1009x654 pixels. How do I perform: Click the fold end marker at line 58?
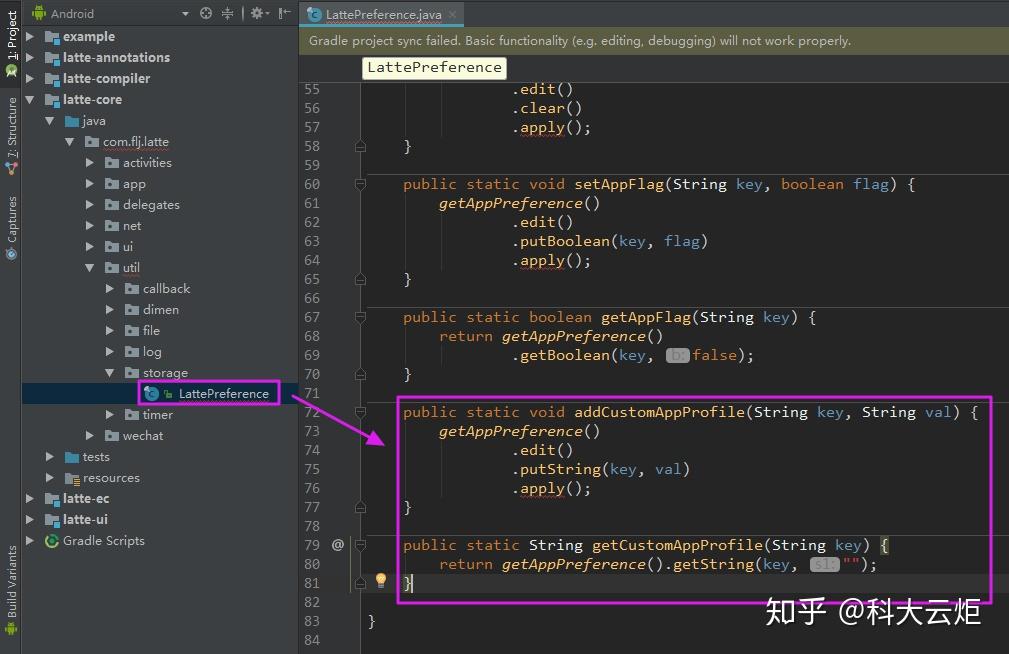[x=360, y=147]
